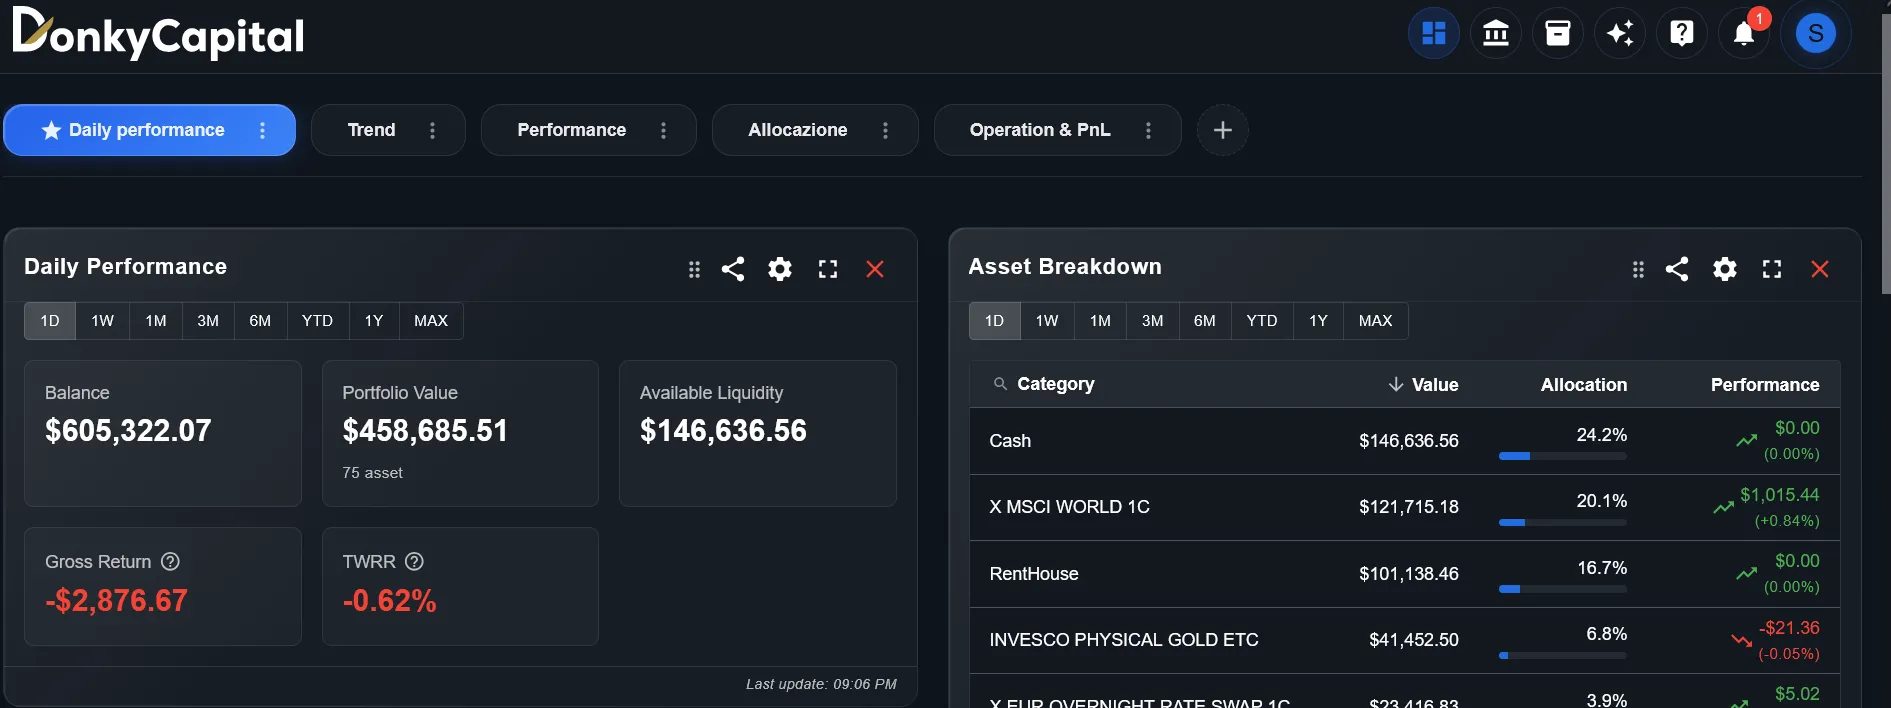Add a new dashboard tab

click(1222, 130)
